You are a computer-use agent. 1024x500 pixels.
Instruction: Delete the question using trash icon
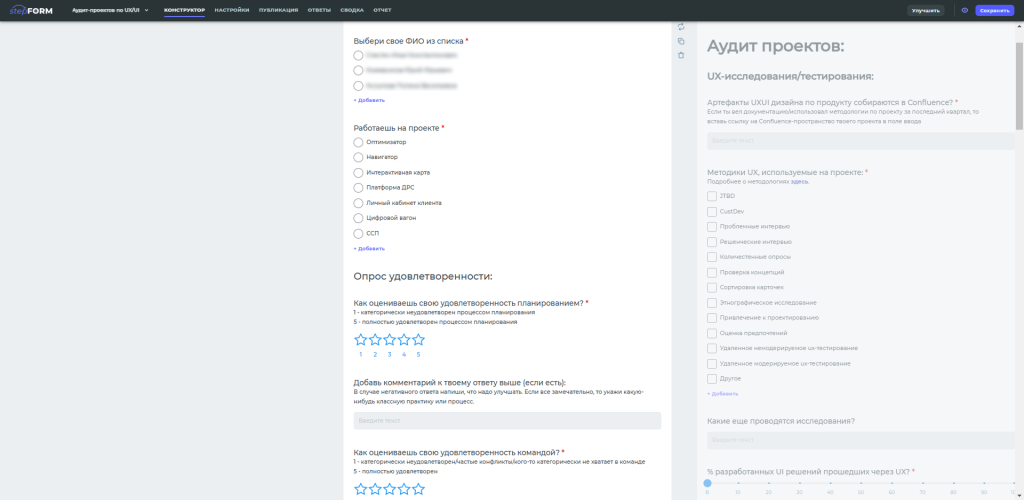point(681,55)
